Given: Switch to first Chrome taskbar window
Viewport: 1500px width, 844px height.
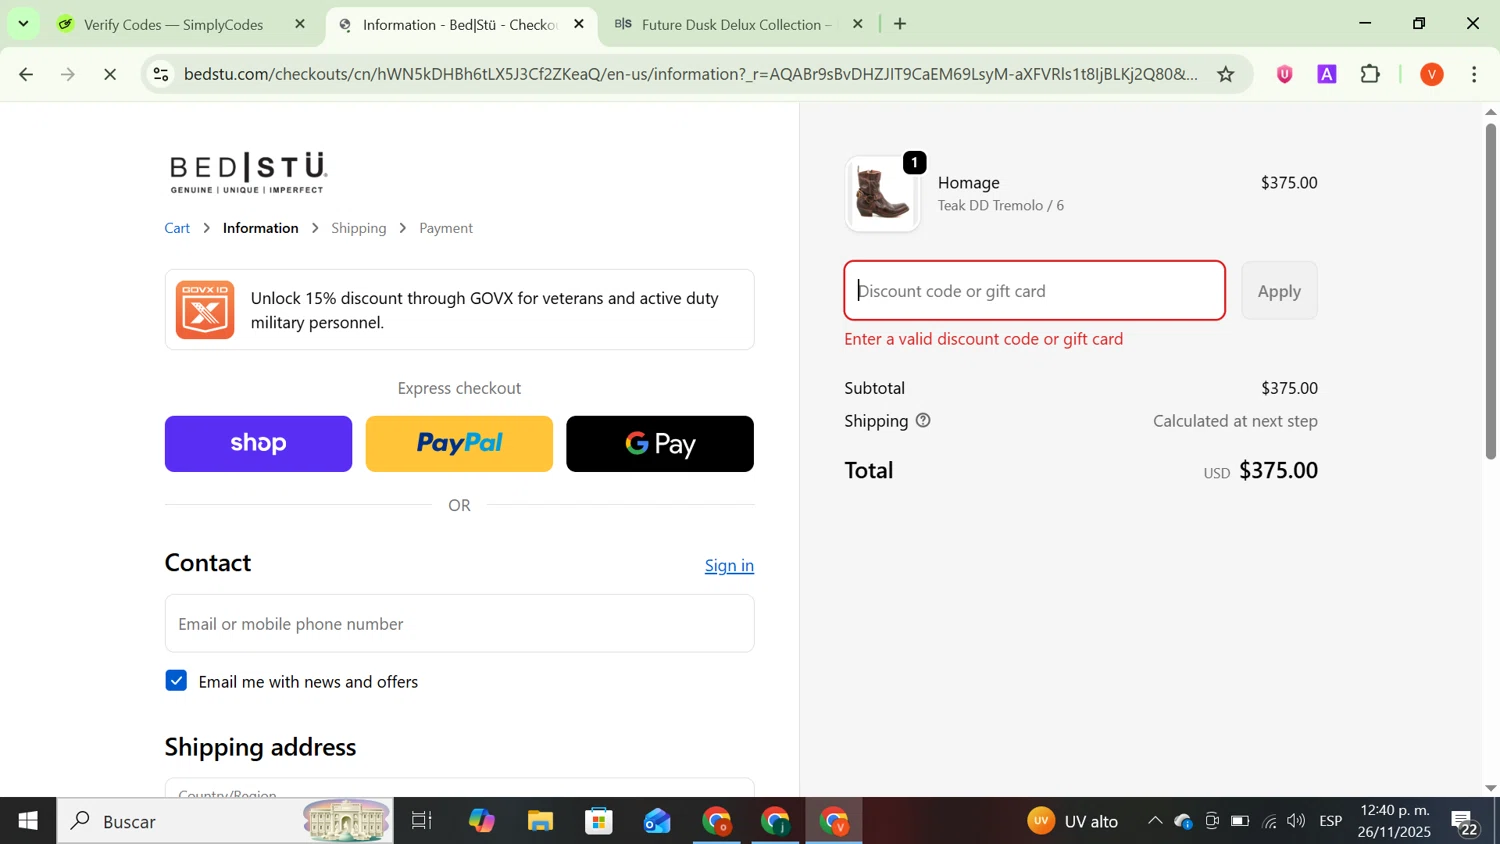Looking at the screenshot, I should pyautogui.click(x=717, y=821).
